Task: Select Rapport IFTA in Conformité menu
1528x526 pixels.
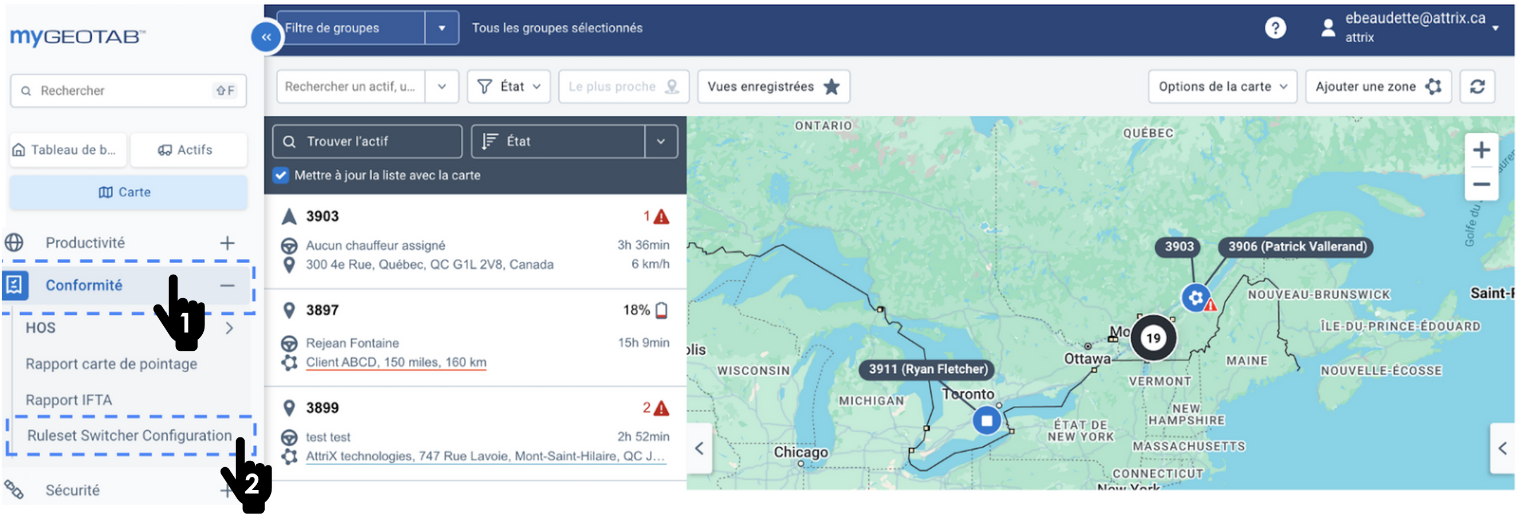Action: 69,400
